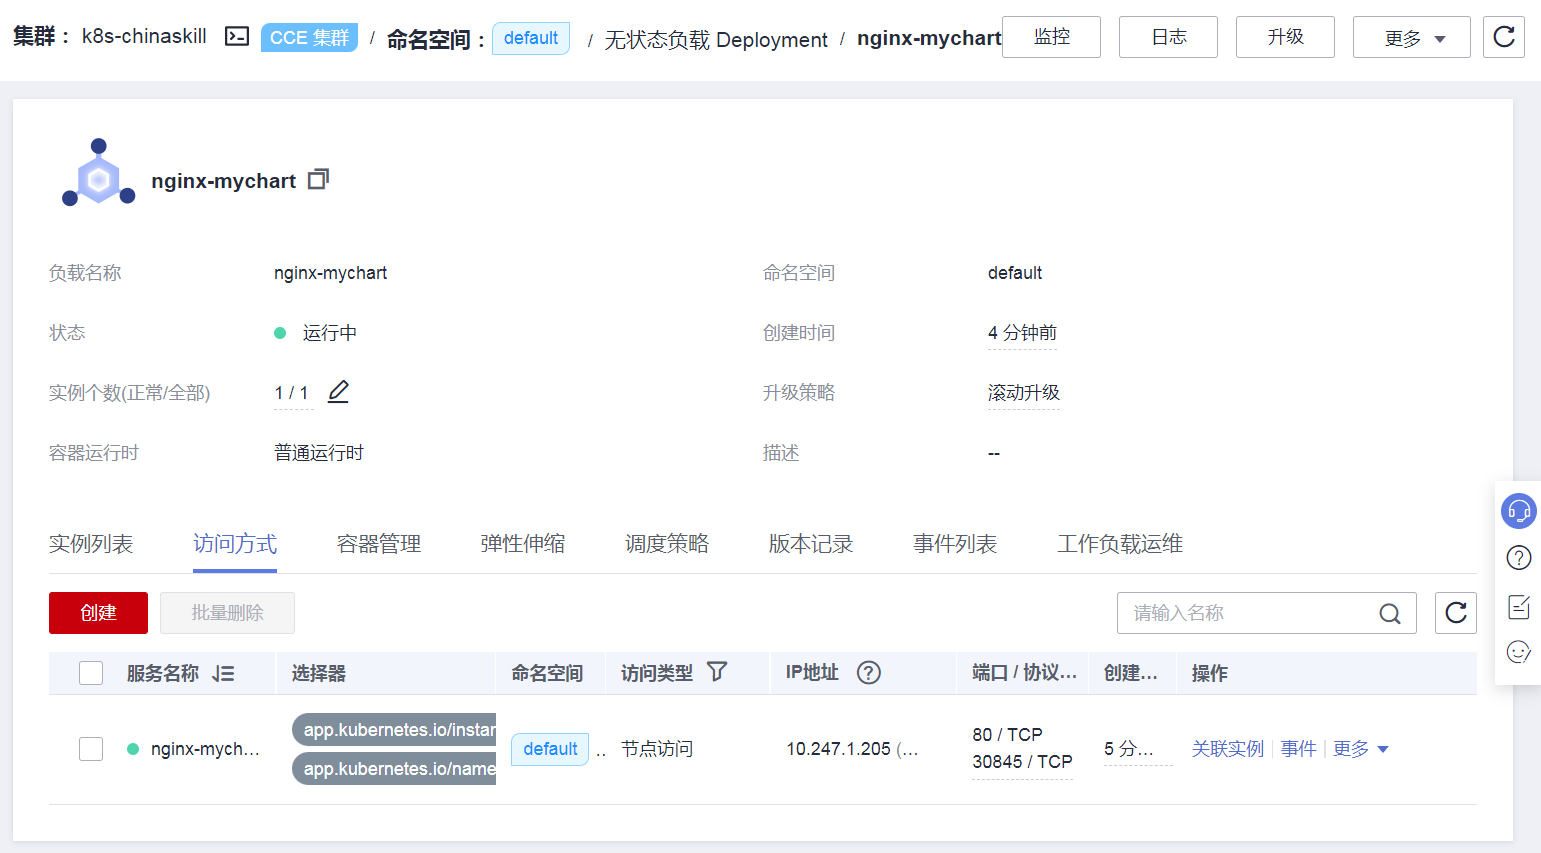
Task: Open the 事件列表 tab
Action: [954, 544]
